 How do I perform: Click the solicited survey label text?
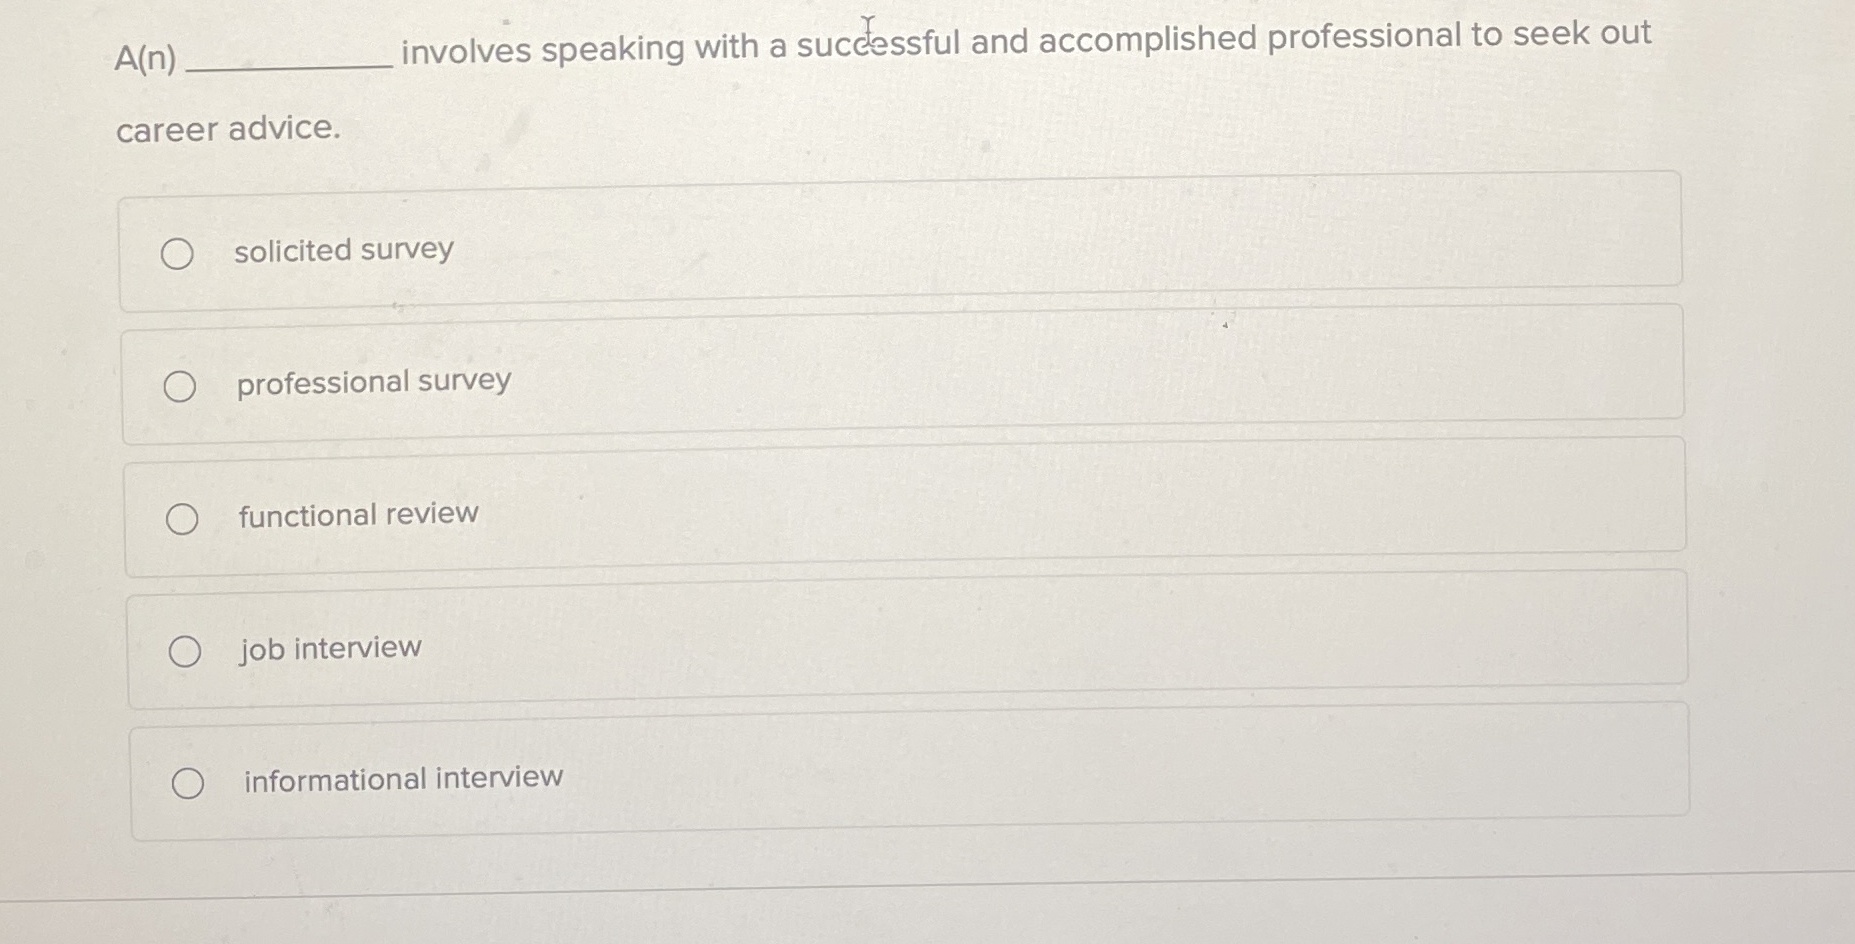344,250
